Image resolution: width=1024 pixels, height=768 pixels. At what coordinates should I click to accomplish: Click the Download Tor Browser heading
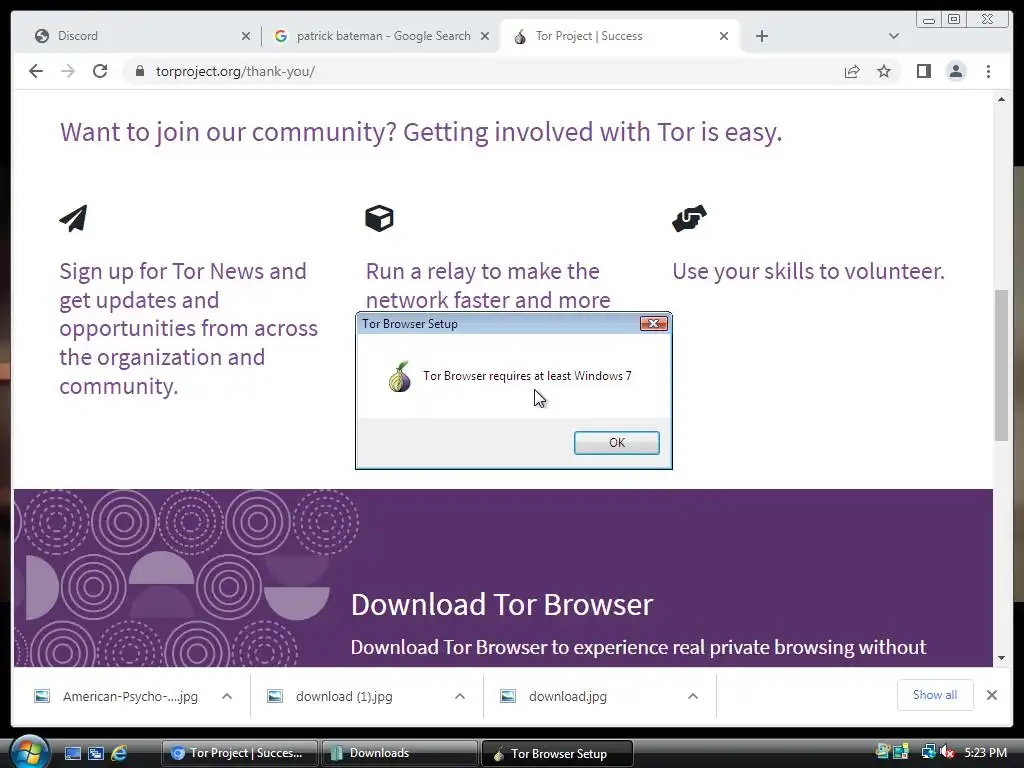pos(502,604)
